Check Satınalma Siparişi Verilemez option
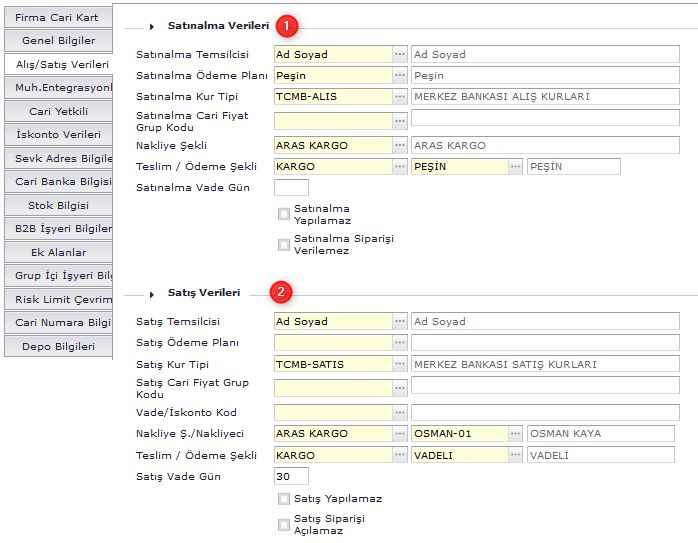This screenshot has width=698, height=543. [x=284, y=245]
